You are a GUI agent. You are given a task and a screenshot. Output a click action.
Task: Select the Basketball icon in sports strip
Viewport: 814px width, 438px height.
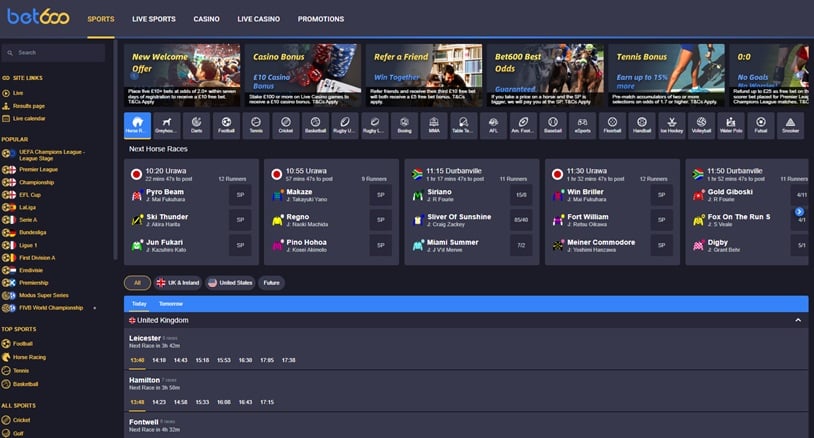click(x=315, y=125)
